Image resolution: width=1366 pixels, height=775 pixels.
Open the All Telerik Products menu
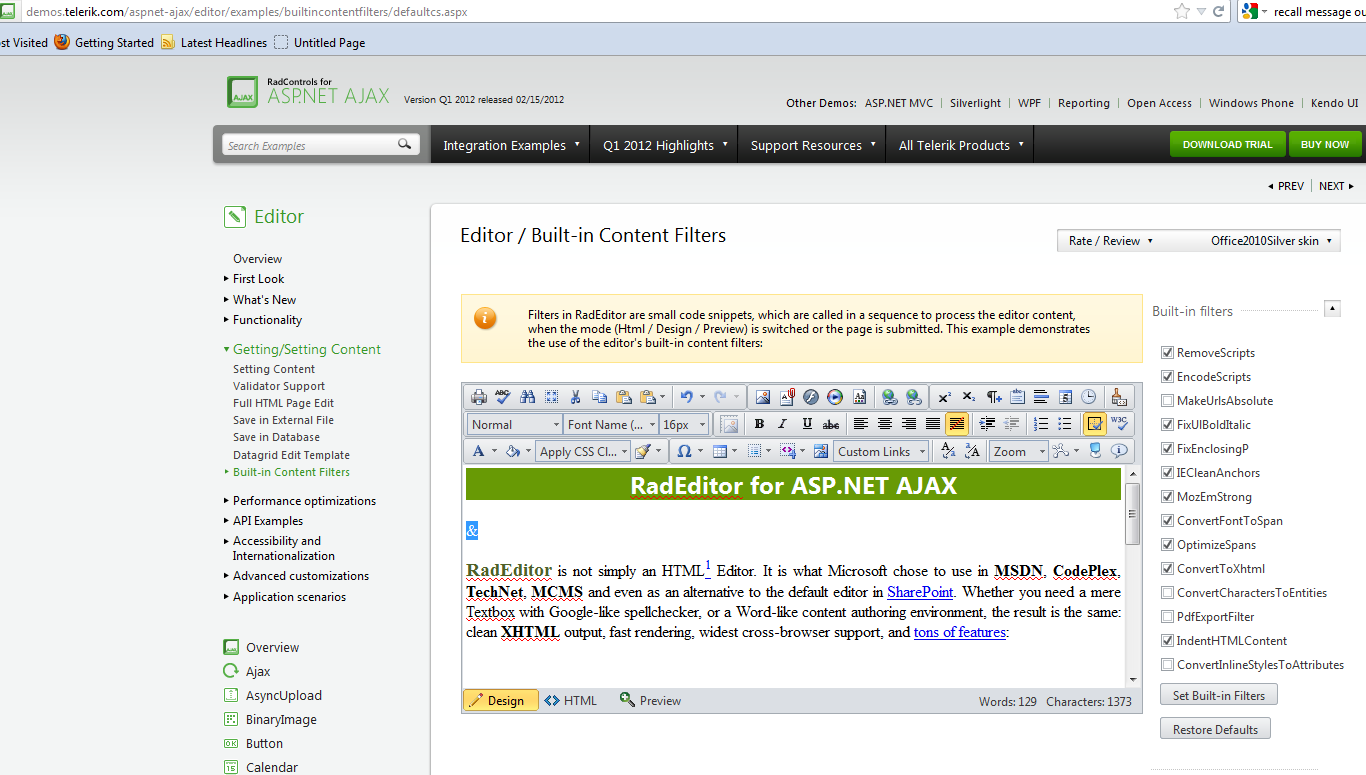960,145
